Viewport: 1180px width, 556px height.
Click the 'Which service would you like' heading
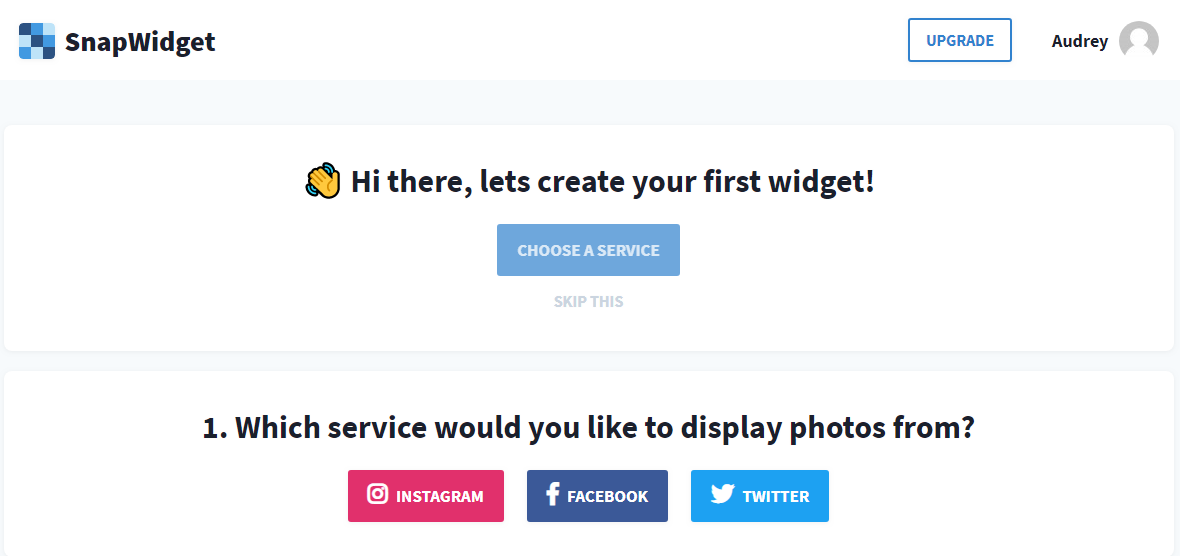tap(588, 428)
